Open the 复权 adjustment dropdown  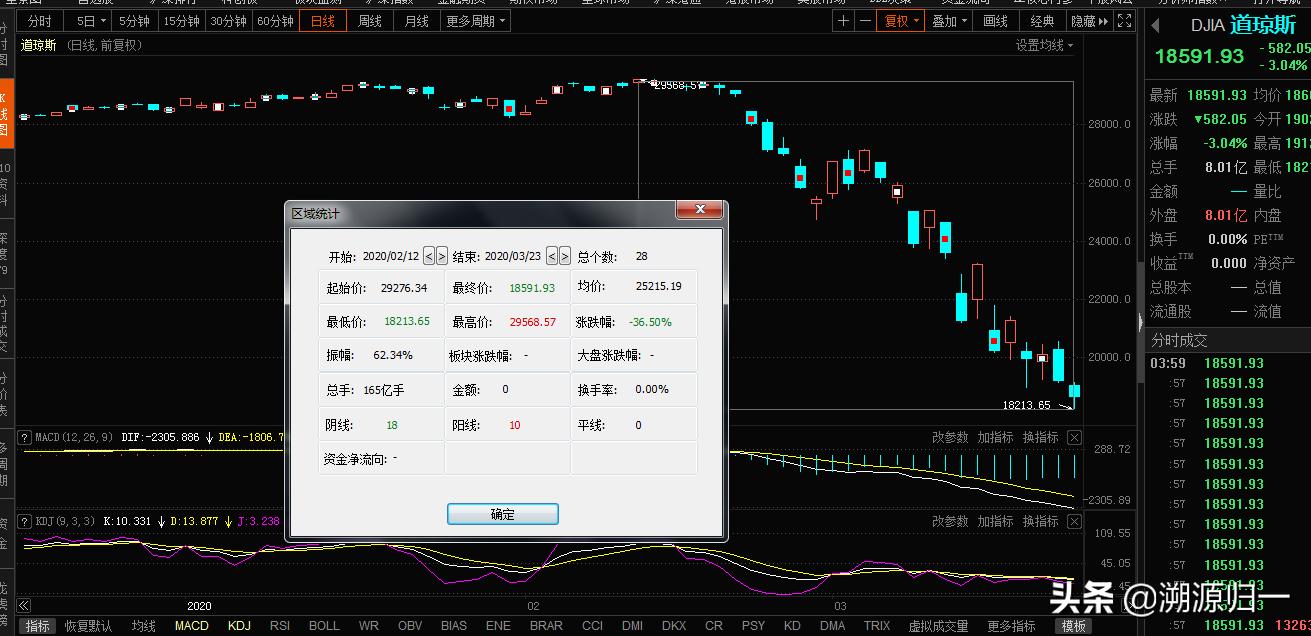click(x=902, y=21)
